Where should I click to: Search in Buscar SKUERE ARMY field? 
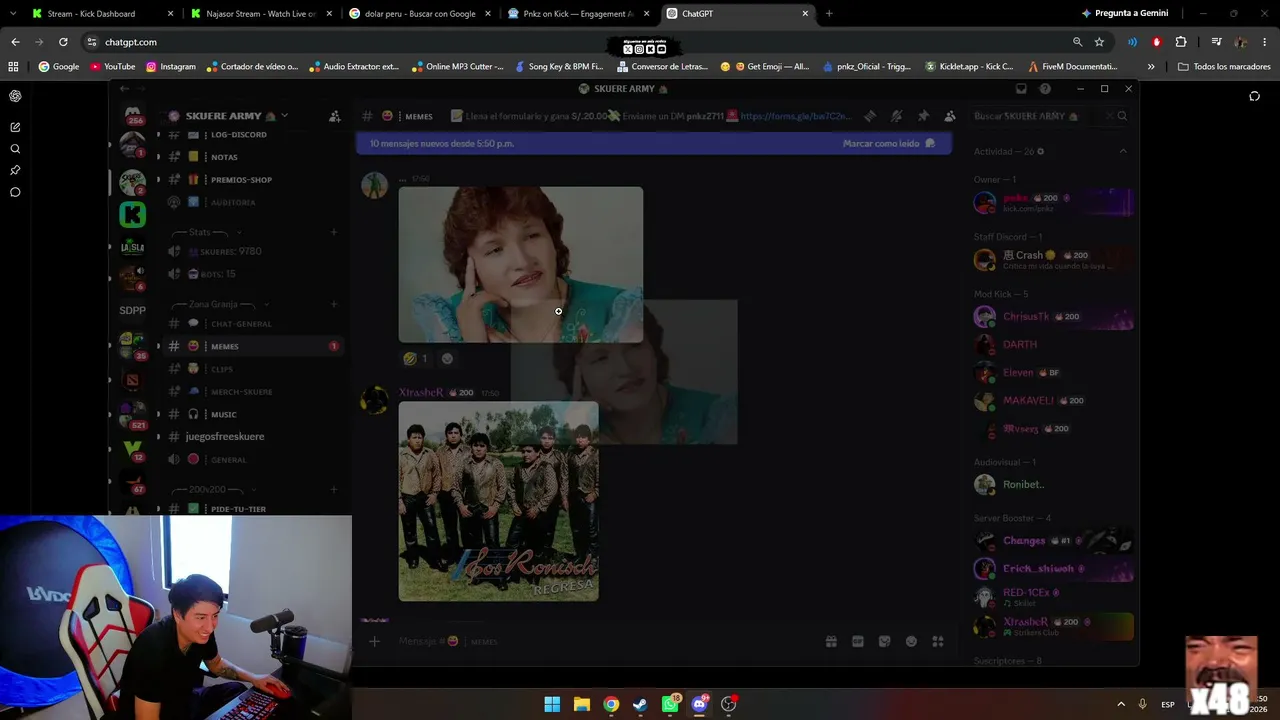[1050, 116]
